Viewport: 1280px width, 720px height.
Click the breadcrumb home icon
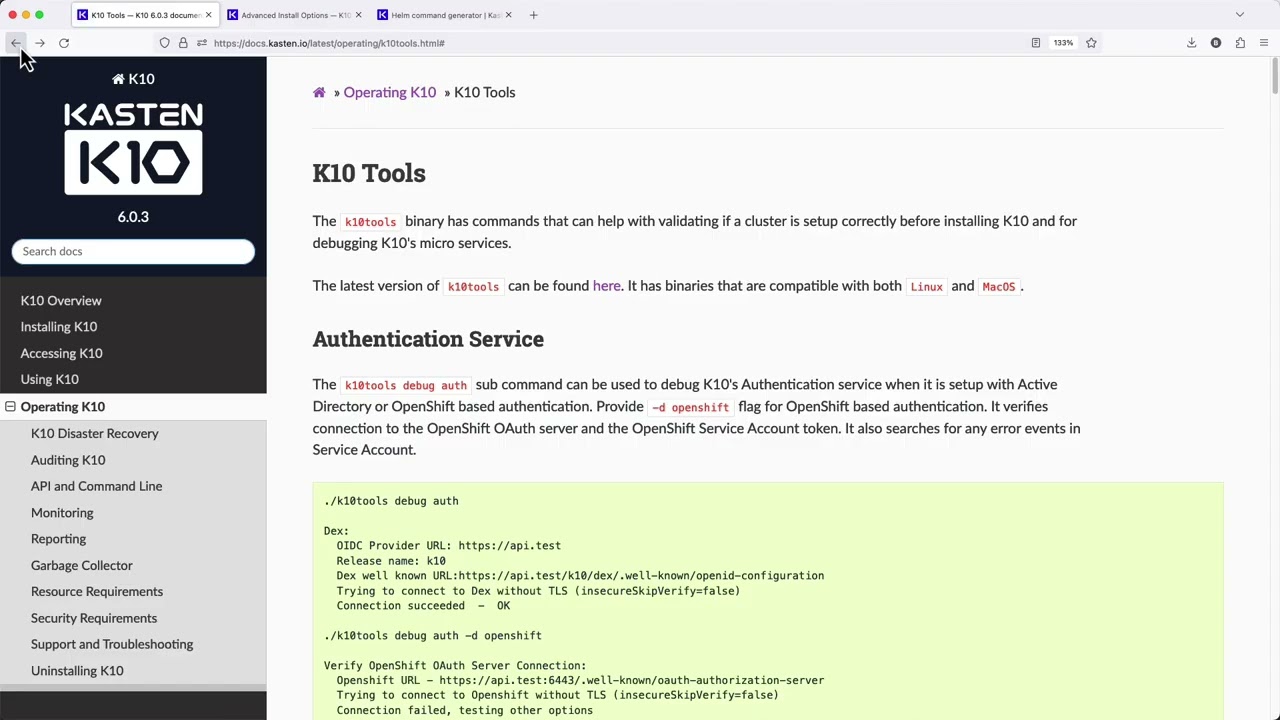pos(319,92)
